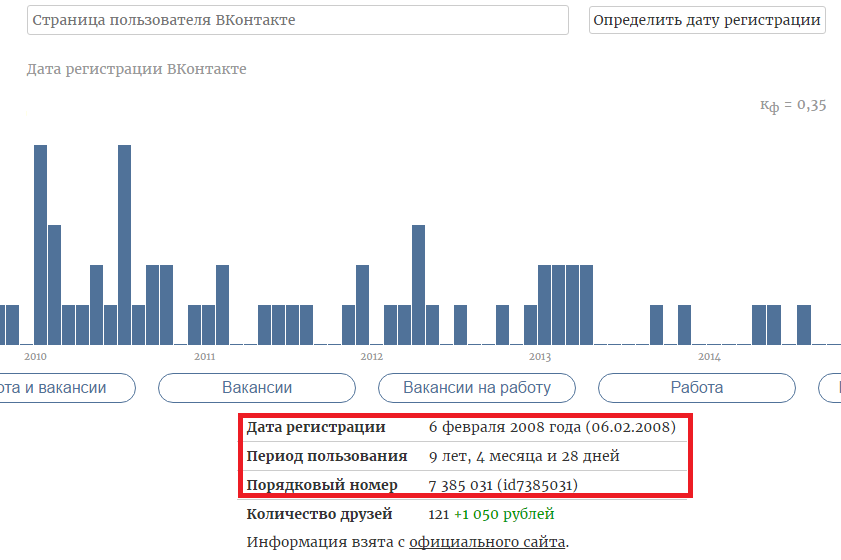841x560 pixels.
Task: Open the 'Вакансии' pill button
Action: click(257, 388)
